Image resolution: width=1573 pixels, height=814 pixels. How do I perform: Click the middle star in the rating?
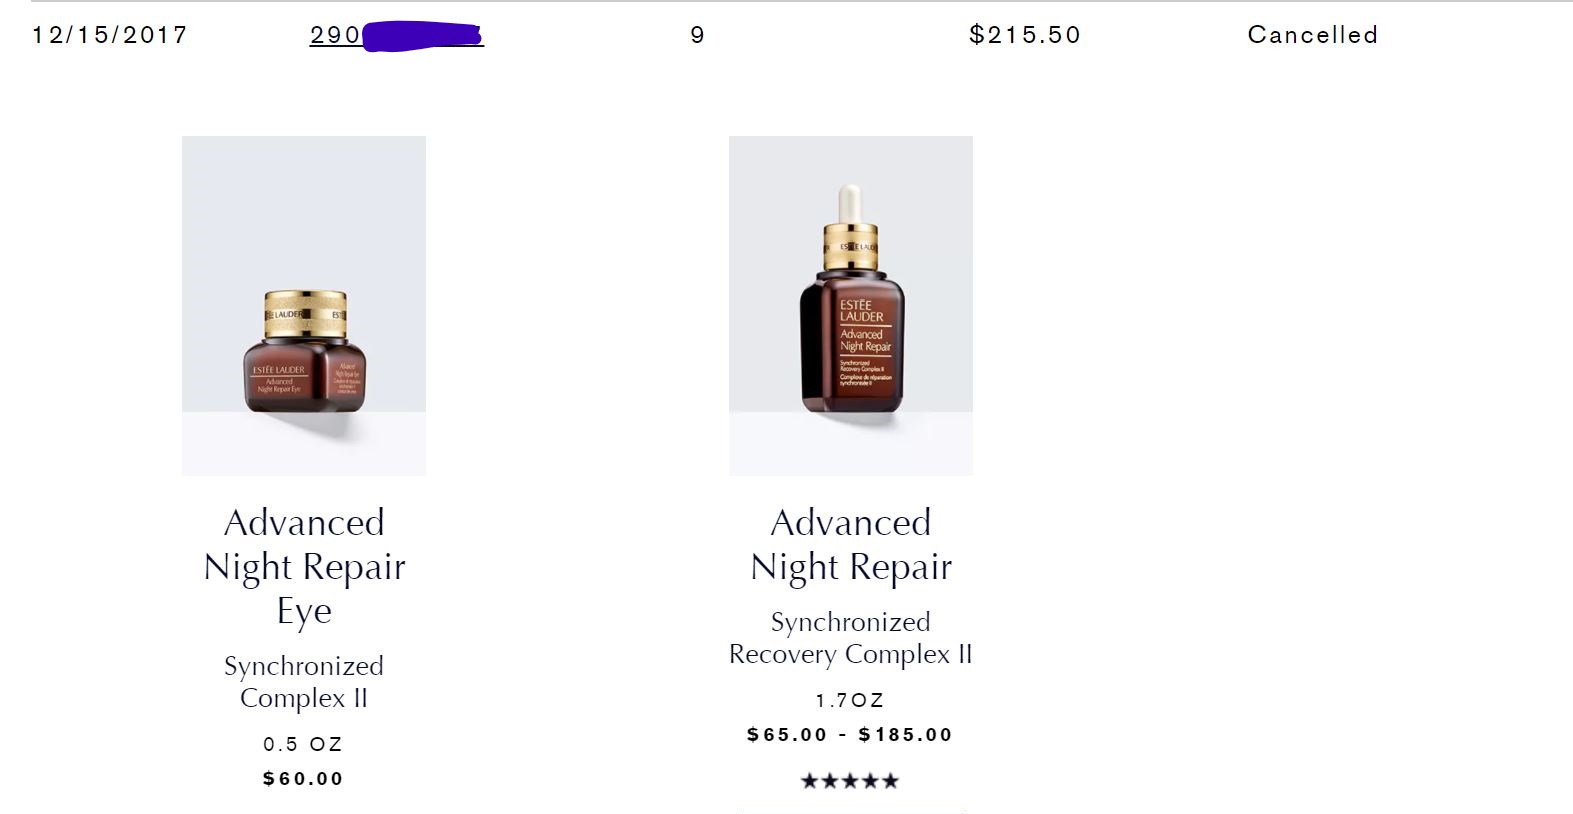850,781
